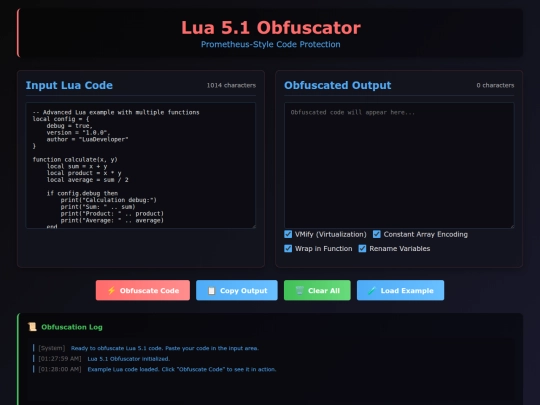Select the if config.debug then code line

point(82,193)
